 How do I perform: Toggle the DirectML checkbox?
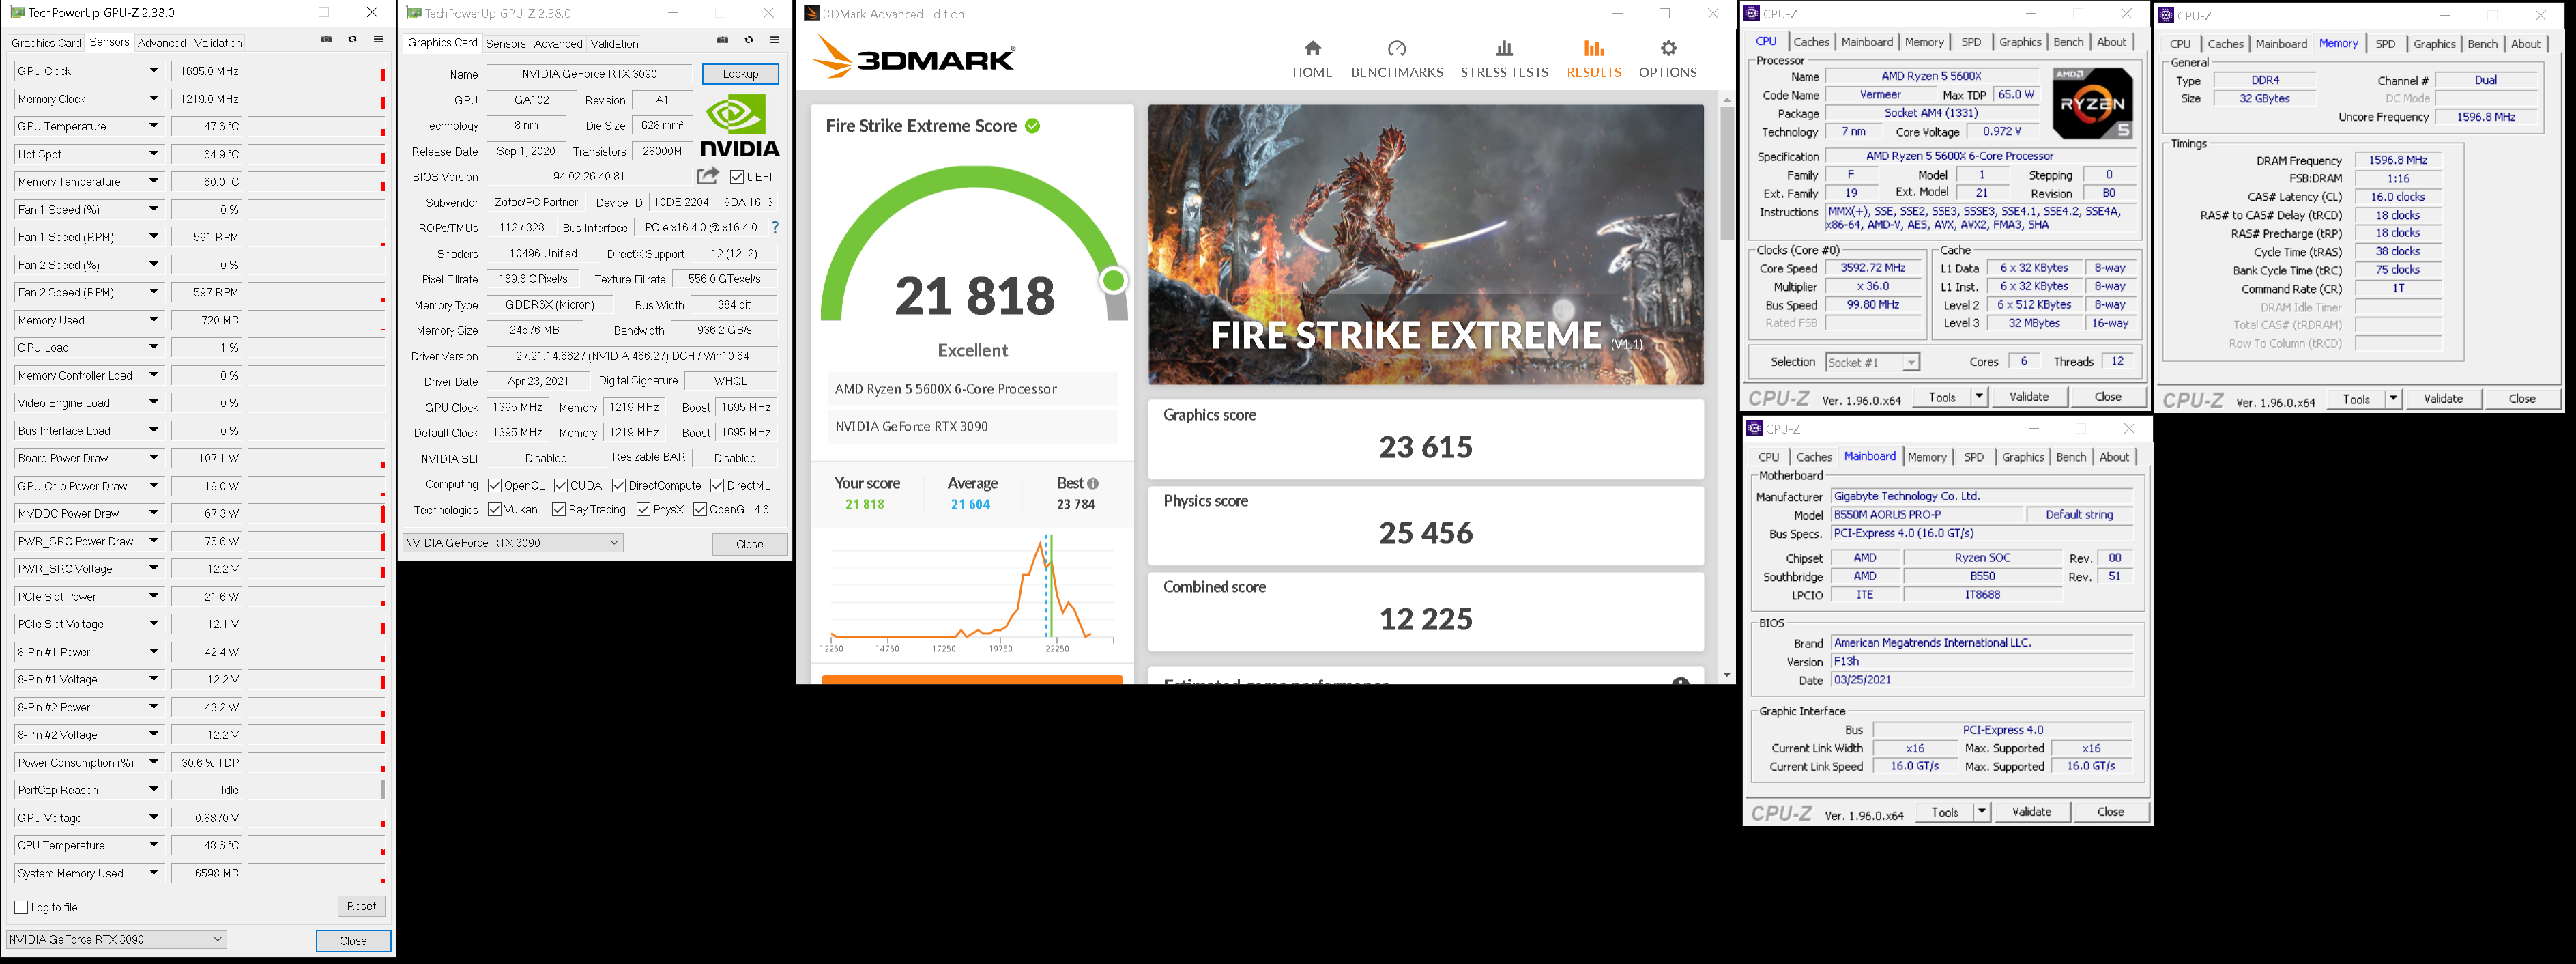(717, 485)
